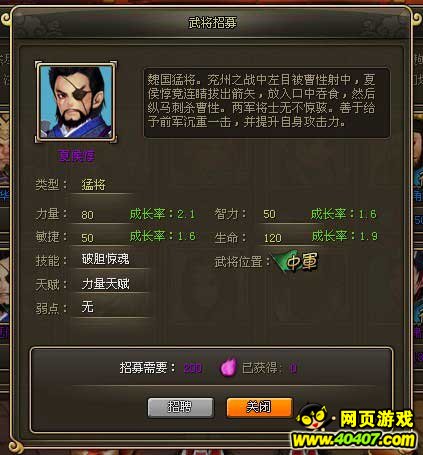Select the 破胆惊魂 skill field
The width and height of the screenshot is (423, 455).
click(x=110, y=259)
